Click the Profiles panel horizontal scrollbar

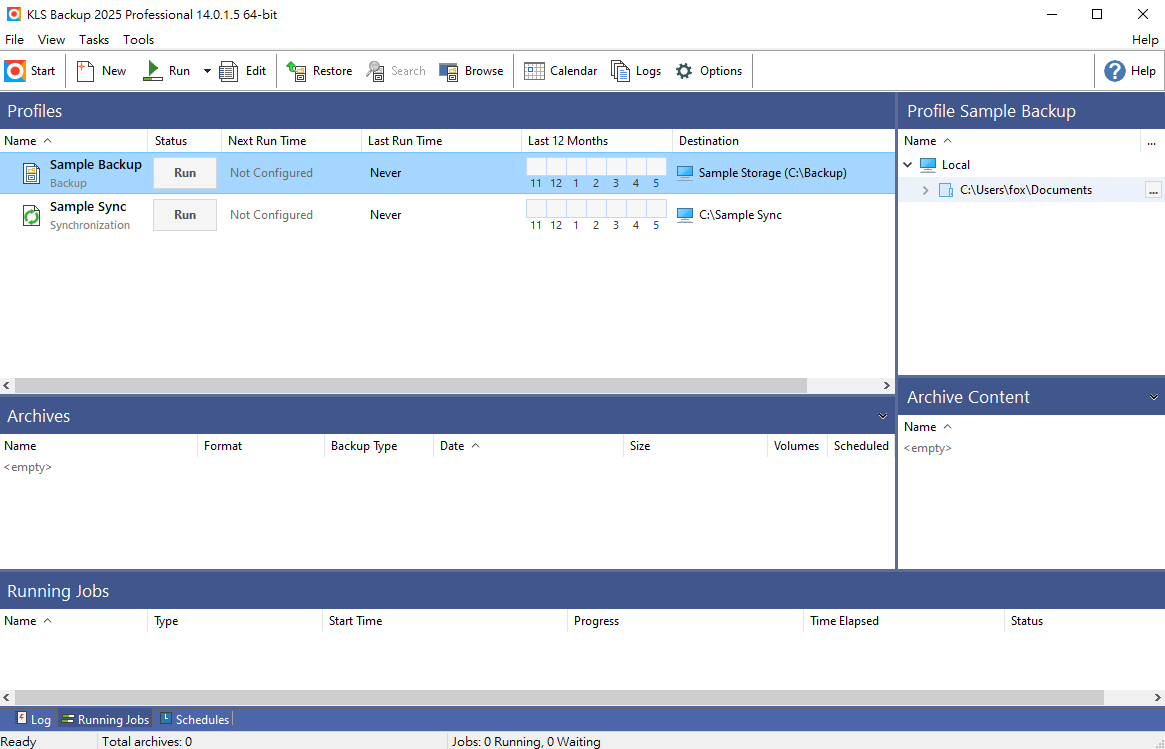click(411, 386)
